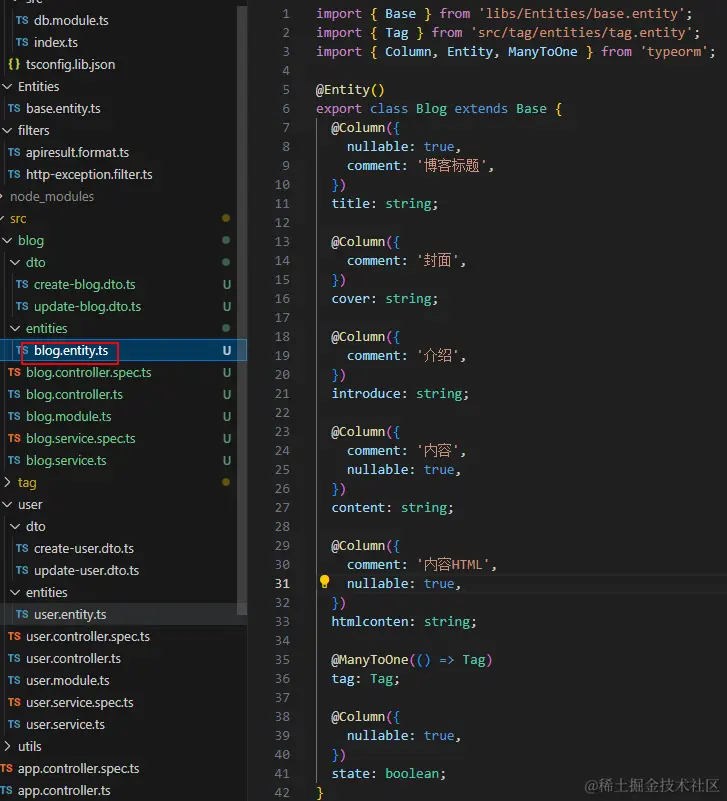Click the TS icon beside base.entity.ts
The width and height of the screenshot is (727, 801).
14,108
